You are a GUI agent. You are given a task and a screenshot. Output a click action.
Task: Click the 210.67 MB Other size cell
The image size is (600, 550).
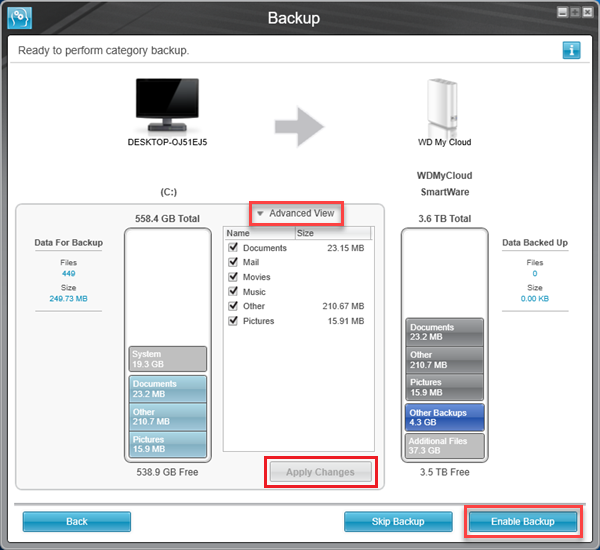point(343,306)
